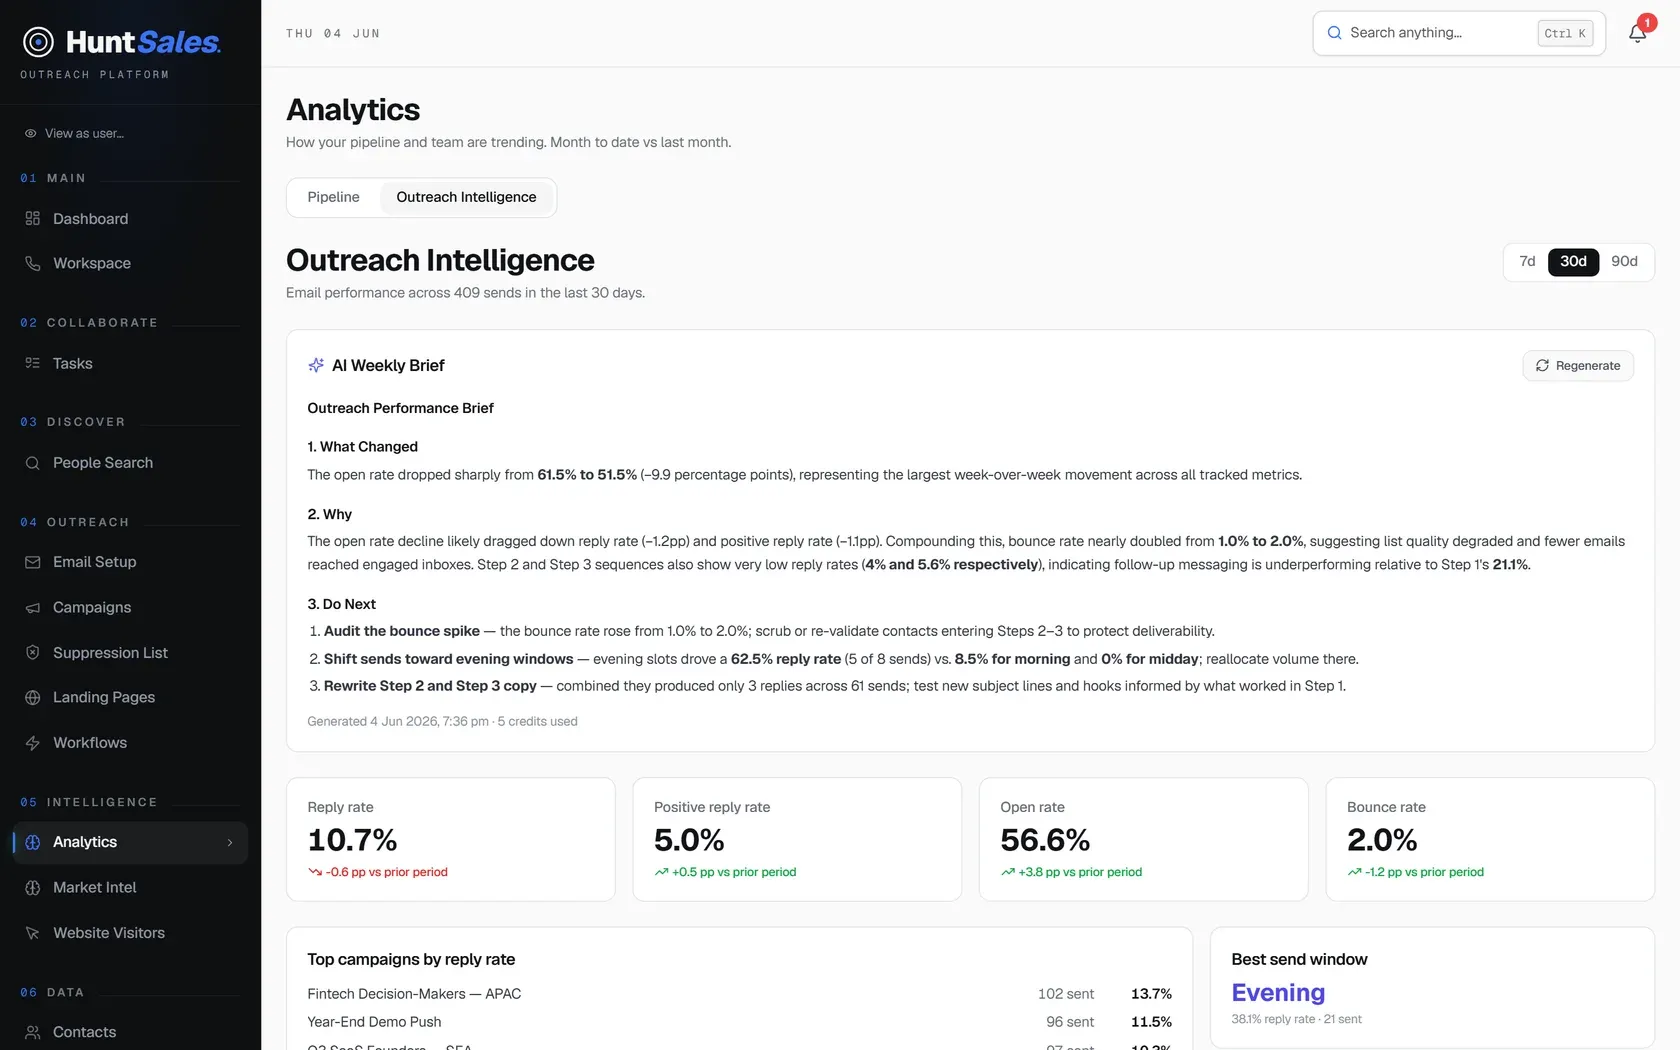Click the 96 sent count

pos(1070,1022)
